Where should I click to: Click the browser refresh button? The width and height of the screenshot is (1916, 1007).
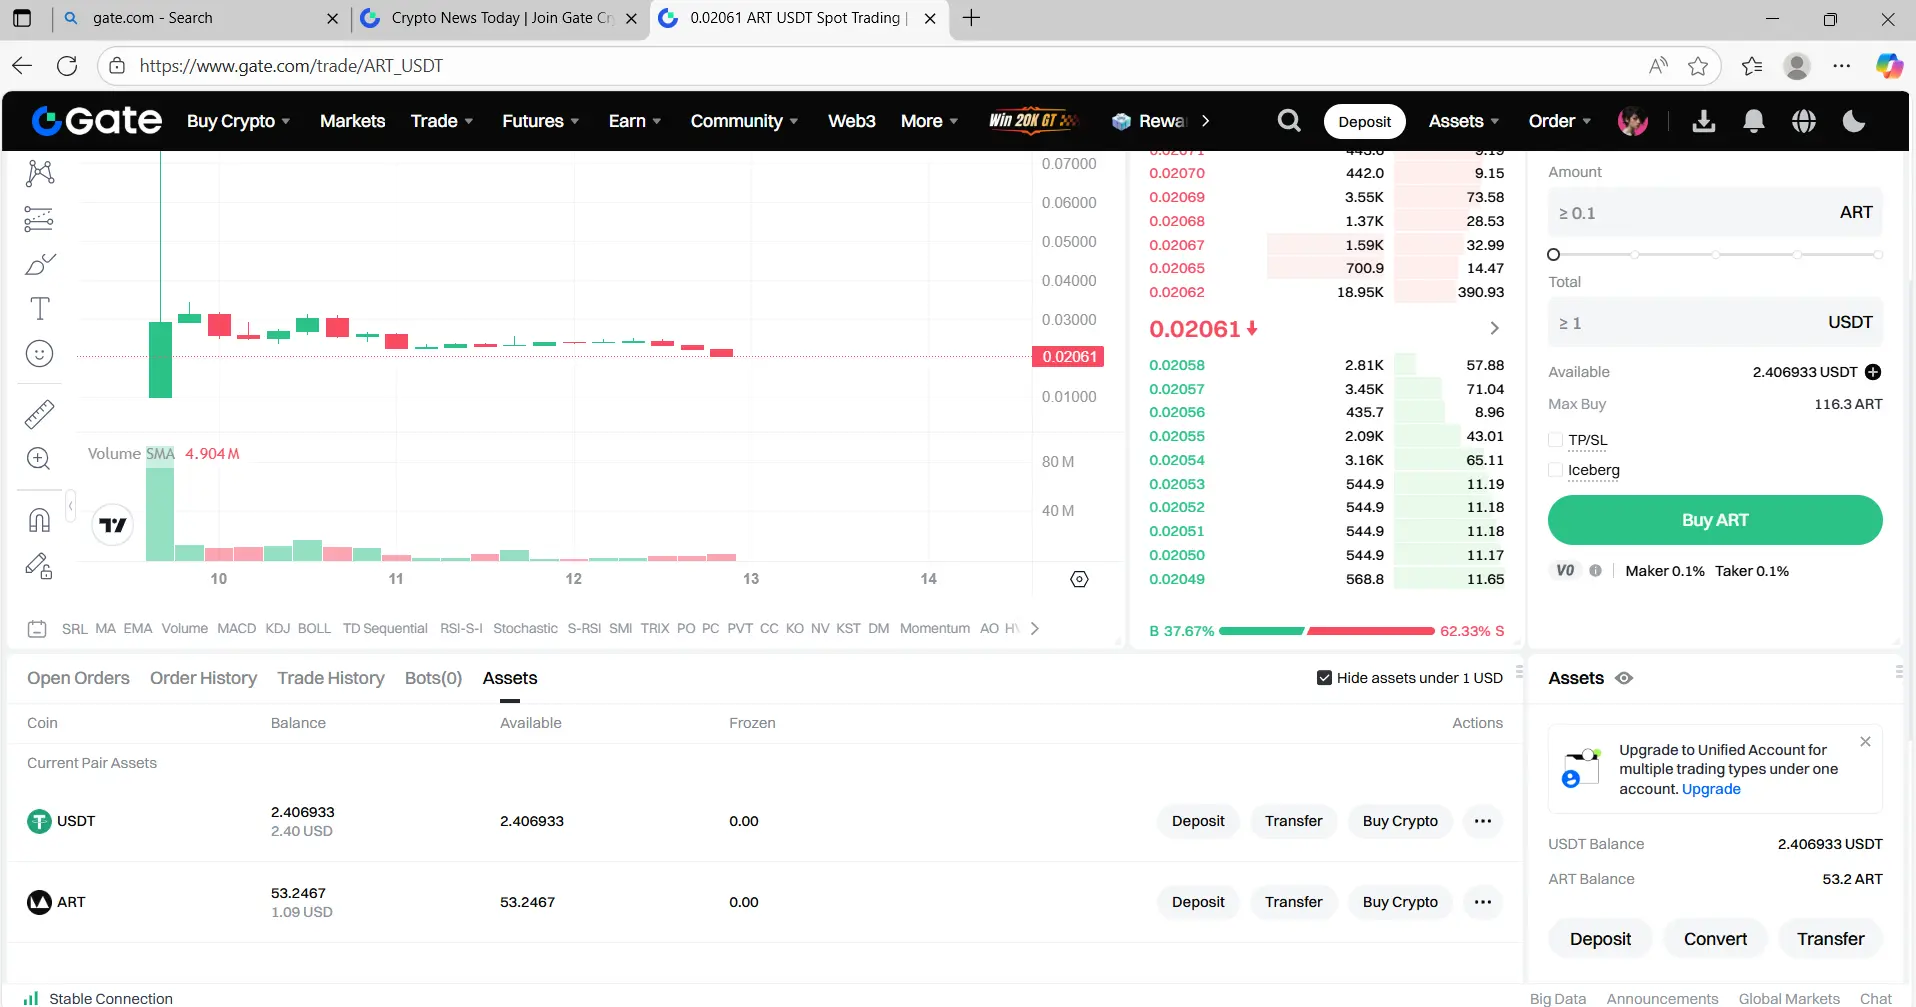[x=67, y=66]
